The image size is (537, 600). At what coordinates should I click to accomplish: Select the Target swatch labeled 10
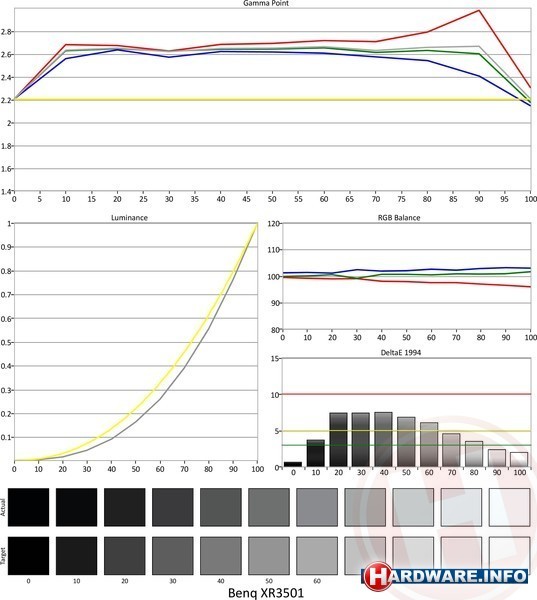point(77,556)
